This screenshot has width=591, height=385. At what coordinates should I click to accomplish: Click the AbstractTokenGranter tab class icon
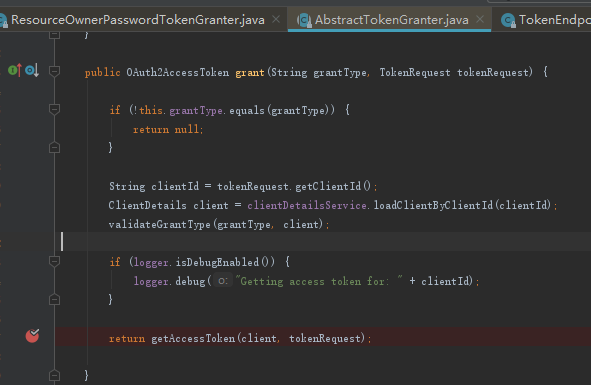(304, 20)
